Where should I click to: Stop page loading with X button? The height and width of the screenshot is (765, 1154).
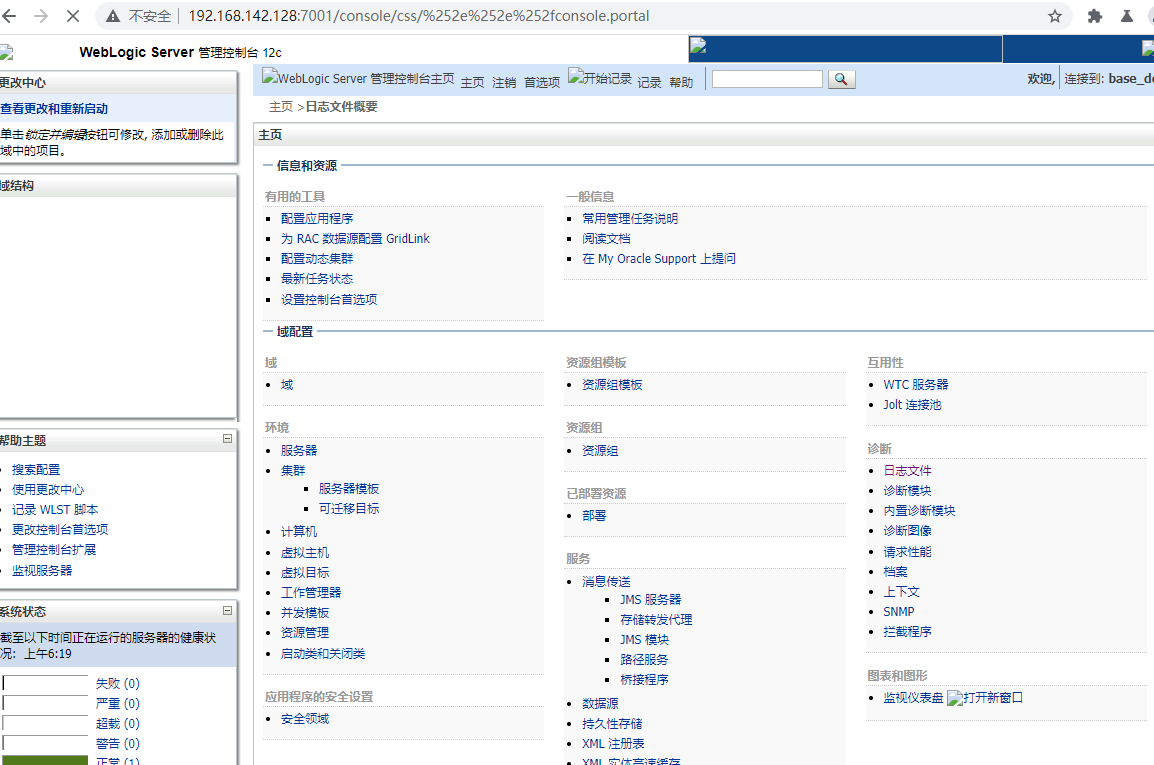pyautogui.click(x=73, y=15)
